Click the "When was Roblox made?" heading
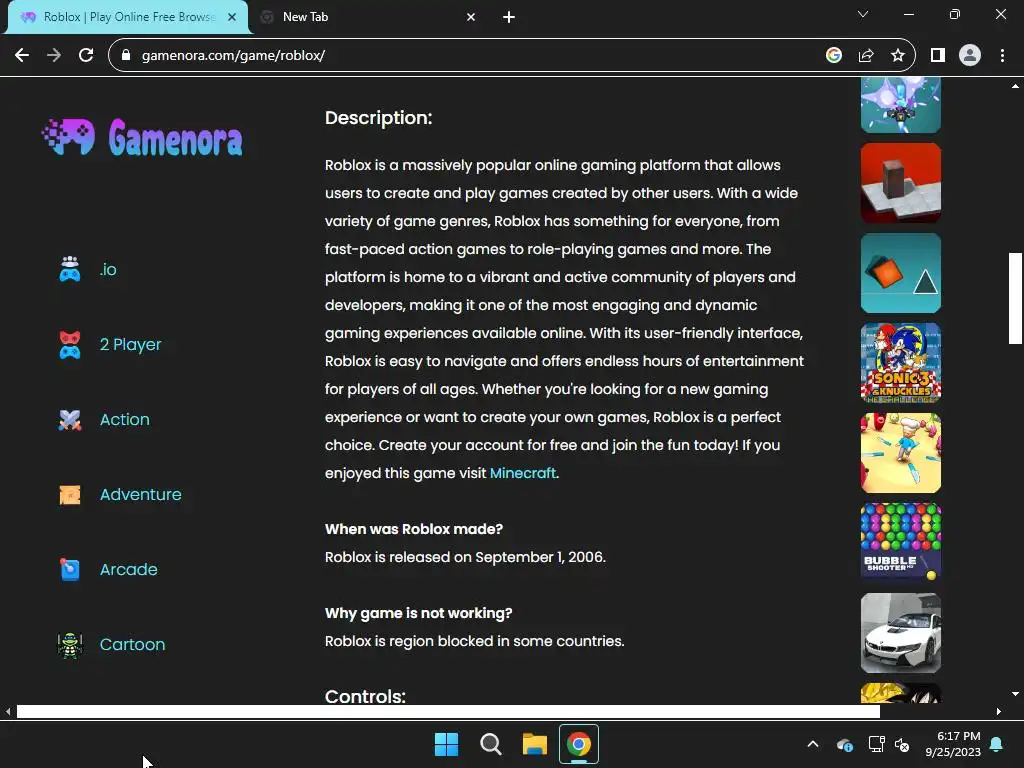Image resolution: width=1024 pixels, height=768 pixels. [414, 529]
